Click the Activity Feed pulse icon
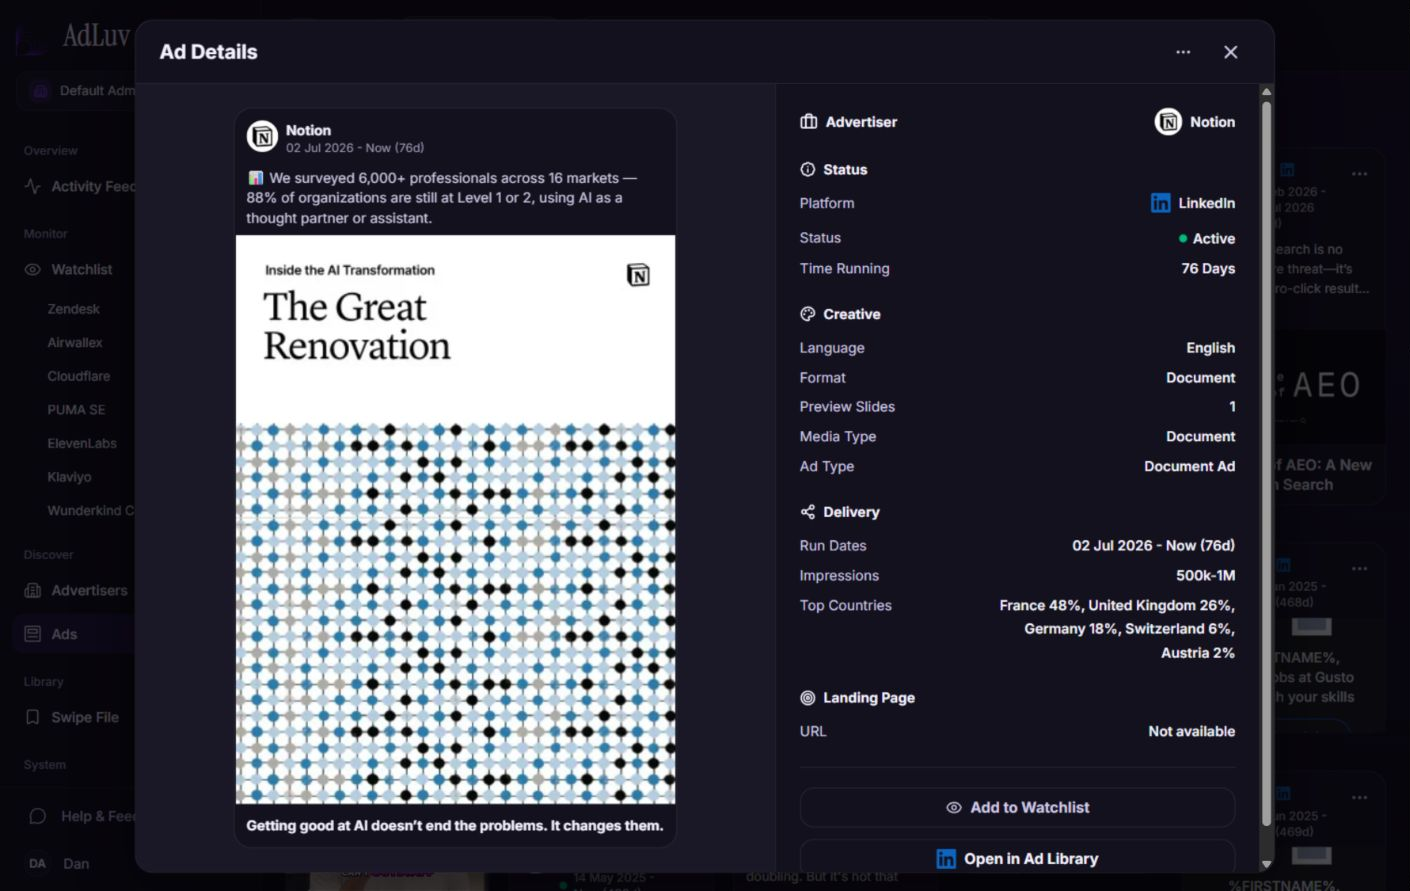1410x891 pixels. (x=33, y=186)
